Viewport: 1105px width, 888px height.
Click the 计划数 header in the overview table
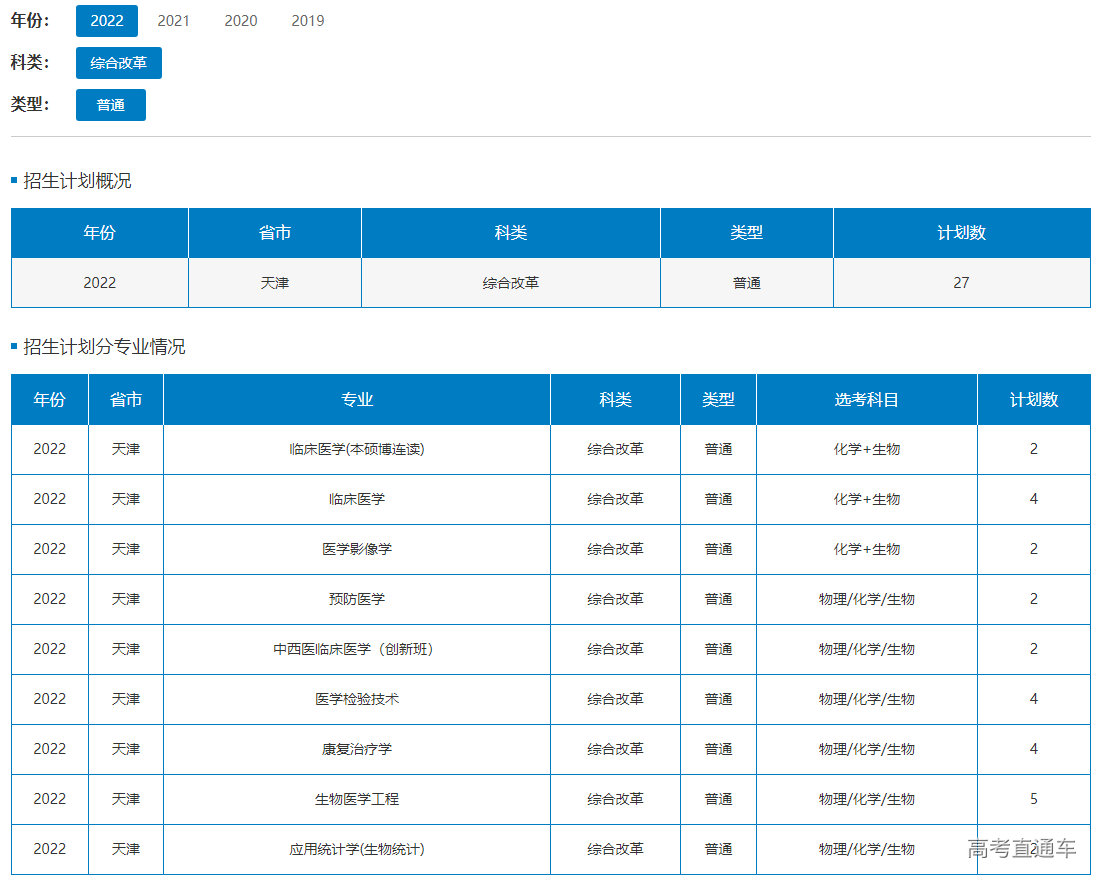(x=961, y=233)
